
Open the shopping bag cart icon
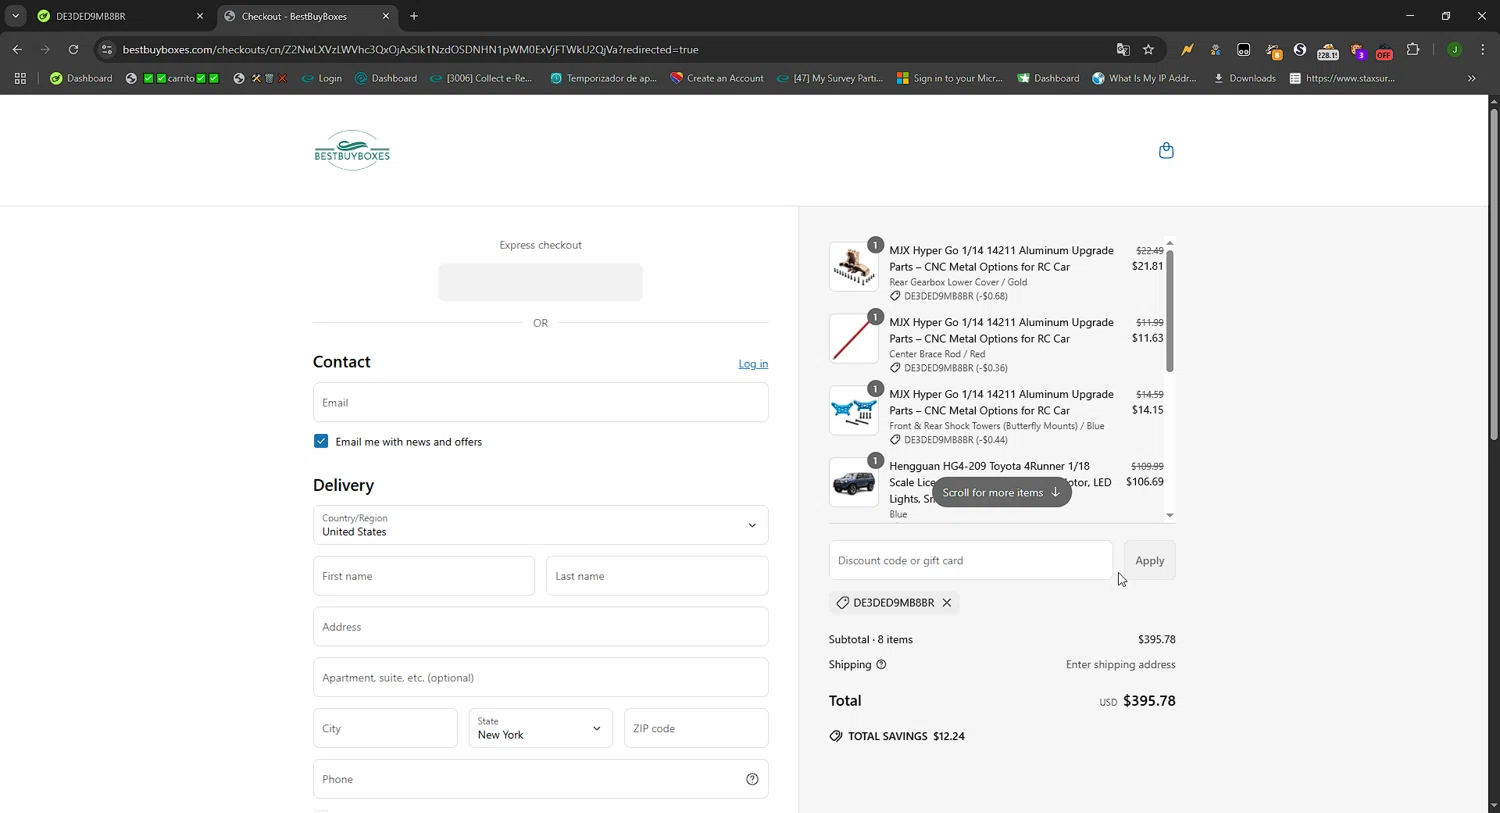coord(1166,150)
